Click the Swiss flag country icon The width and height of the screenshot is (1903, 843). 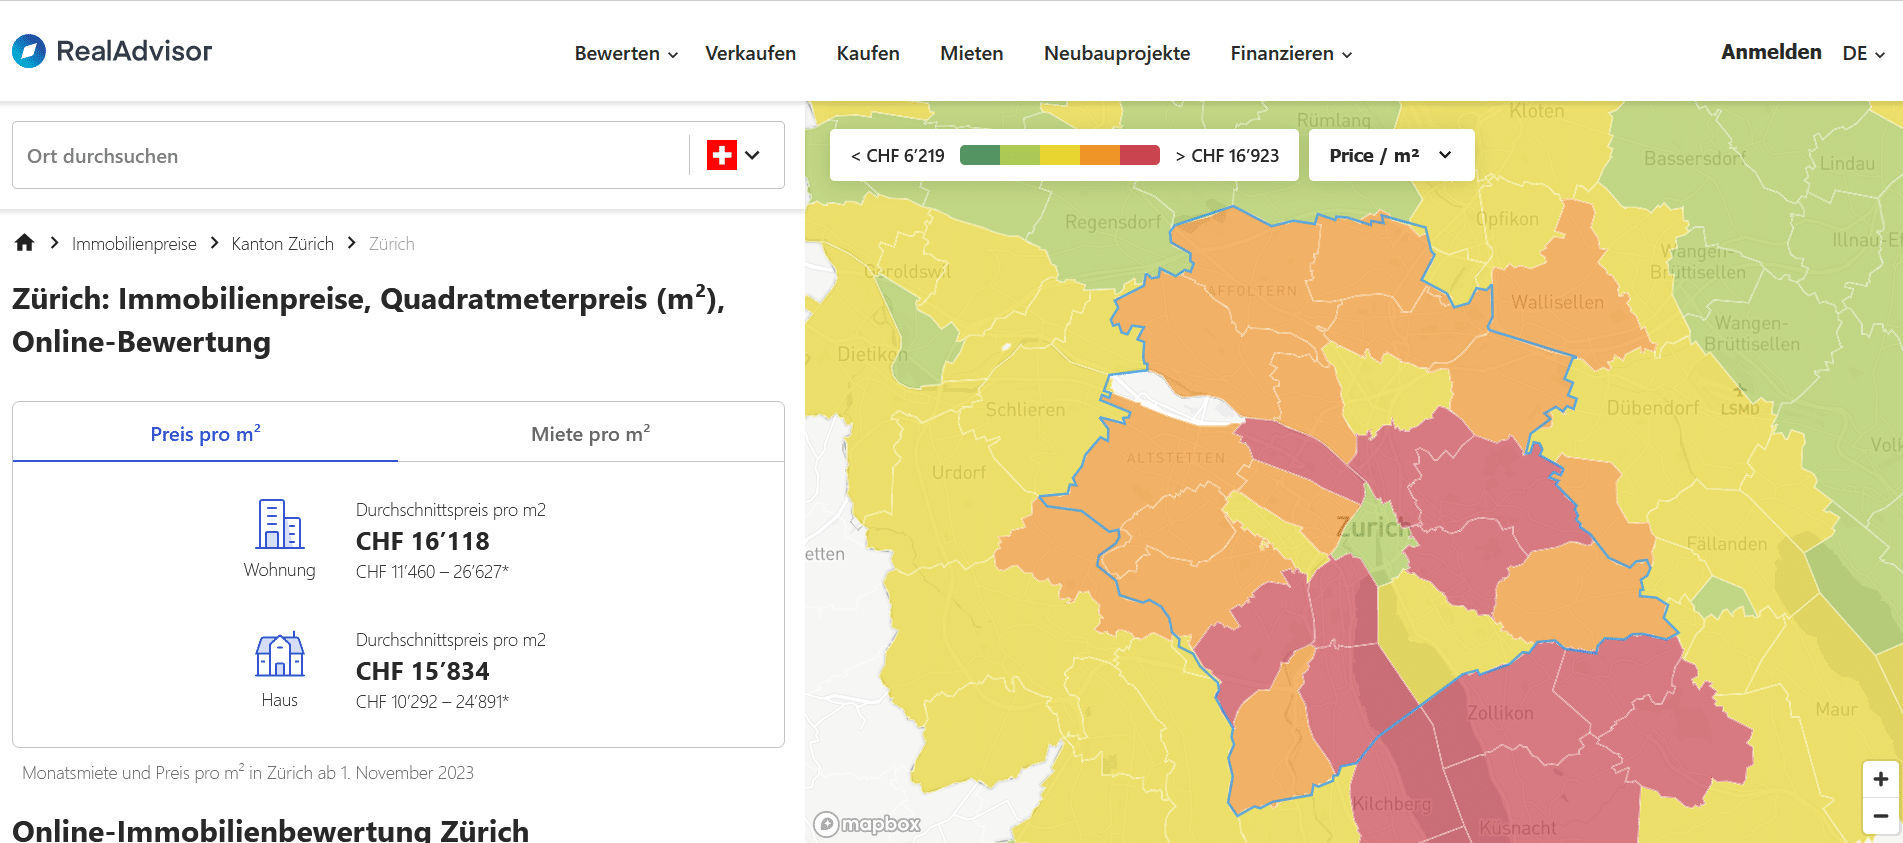722,155
